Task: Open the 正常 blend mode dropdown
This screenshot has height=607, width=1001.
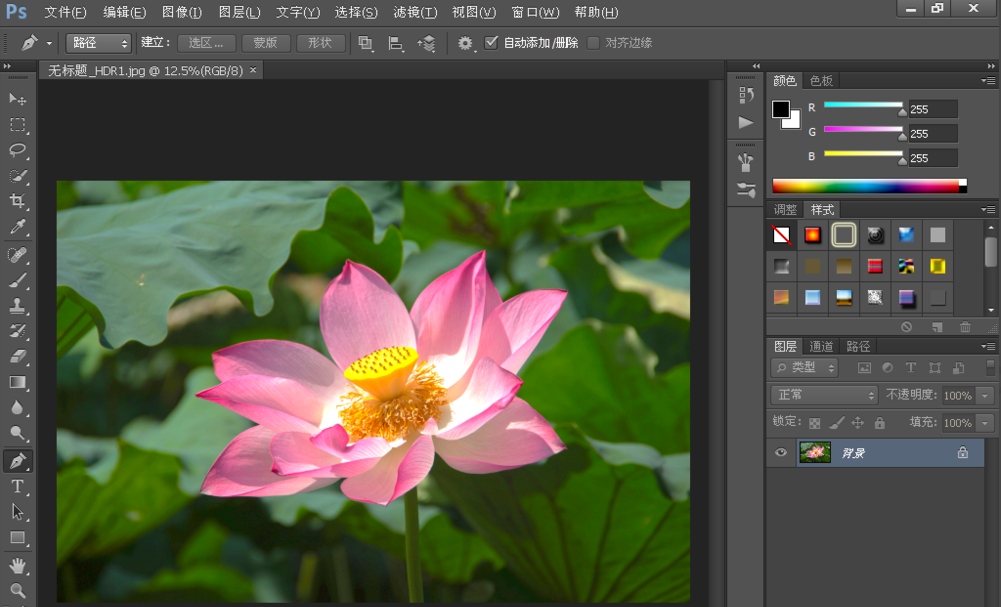Action: [x=824, y=395]
